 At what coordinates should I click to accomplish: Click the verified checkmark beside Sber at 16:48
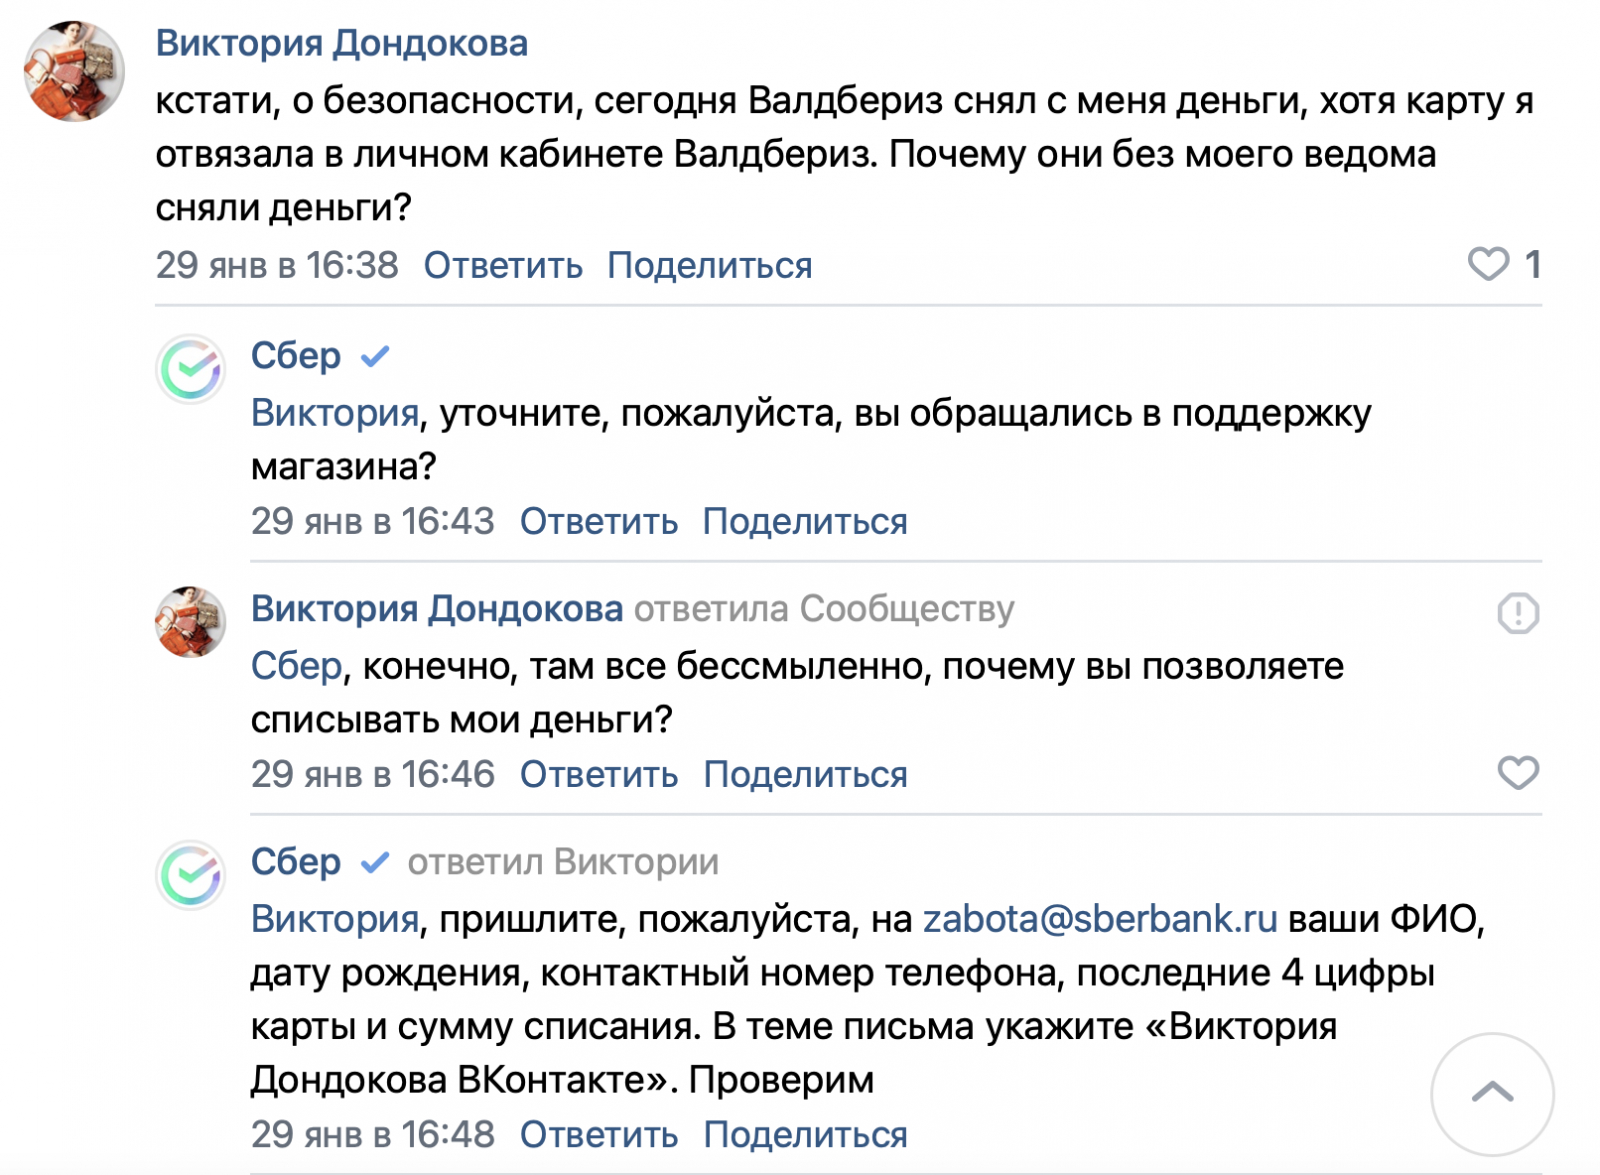tap(375, 862)
